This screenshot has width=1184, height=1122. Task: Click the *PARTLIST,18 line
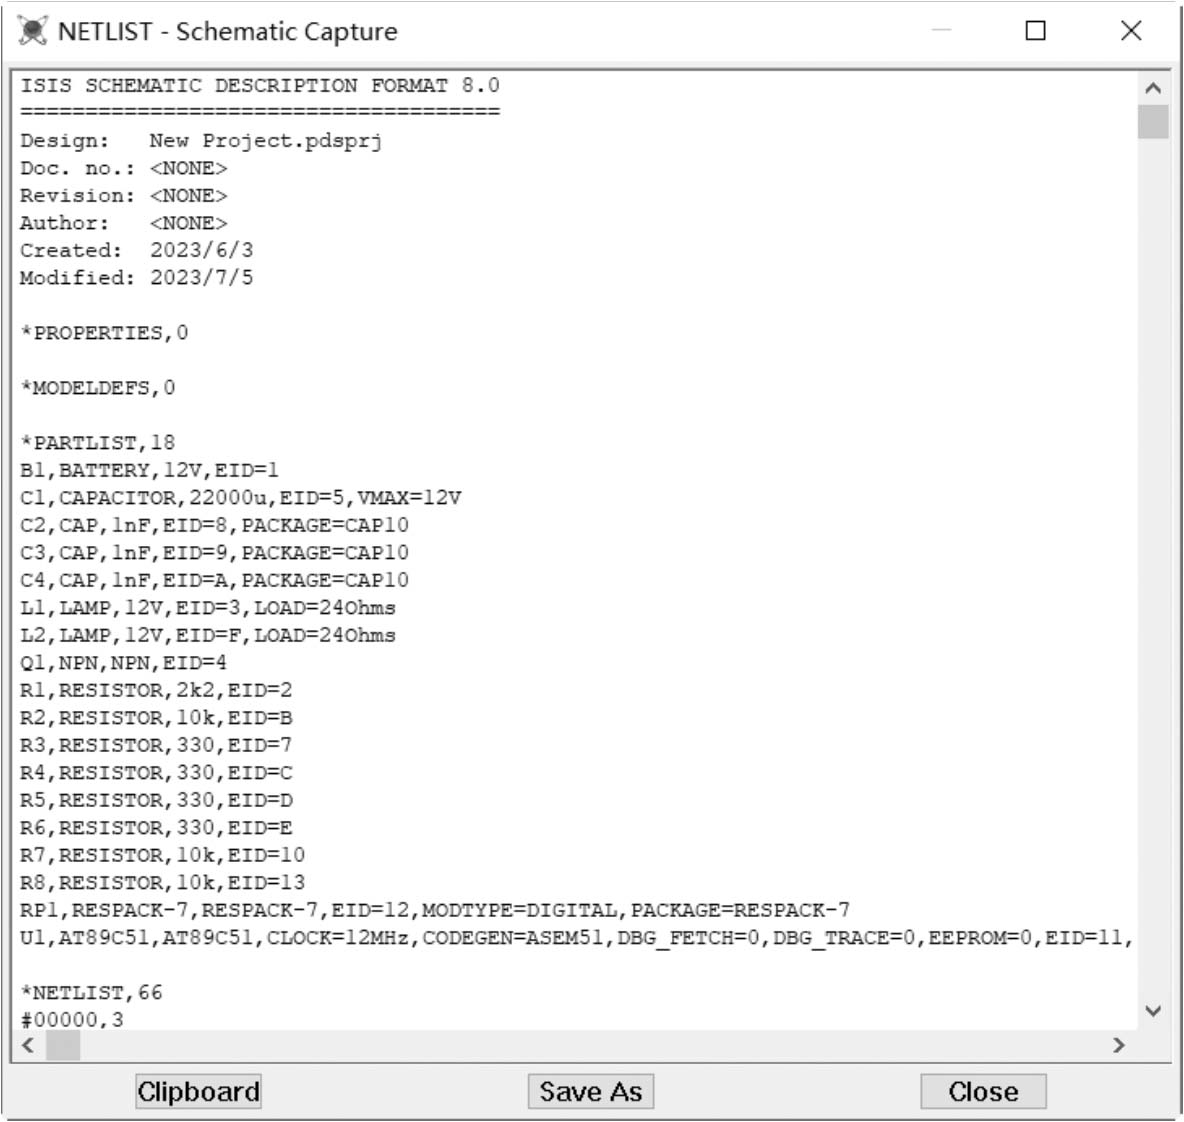point(97,442)
